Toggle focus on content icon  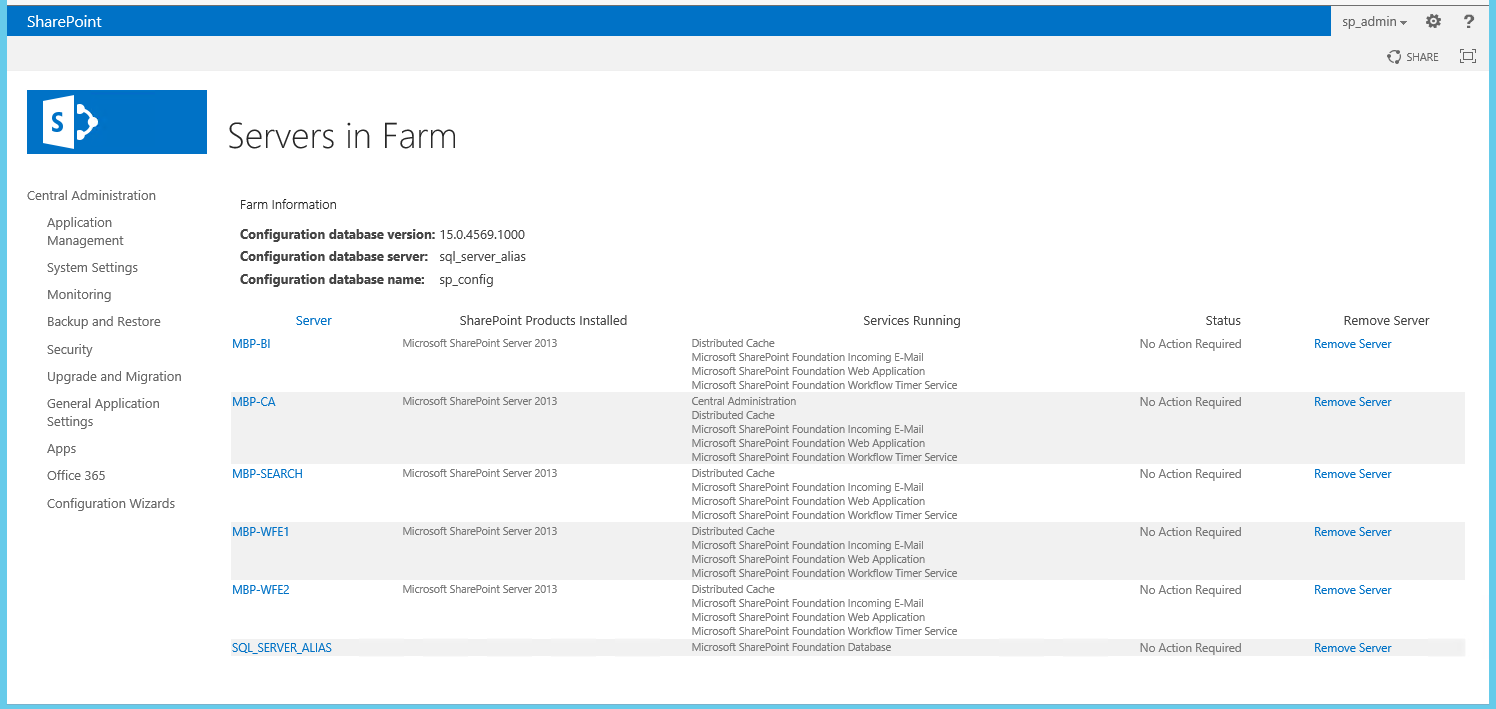click(1468, 56)
